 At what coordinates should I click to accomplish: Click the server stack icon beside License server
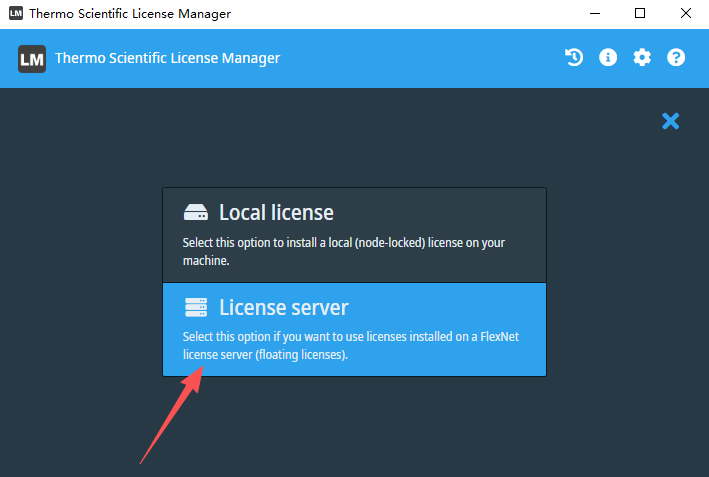tap(195, 307)
